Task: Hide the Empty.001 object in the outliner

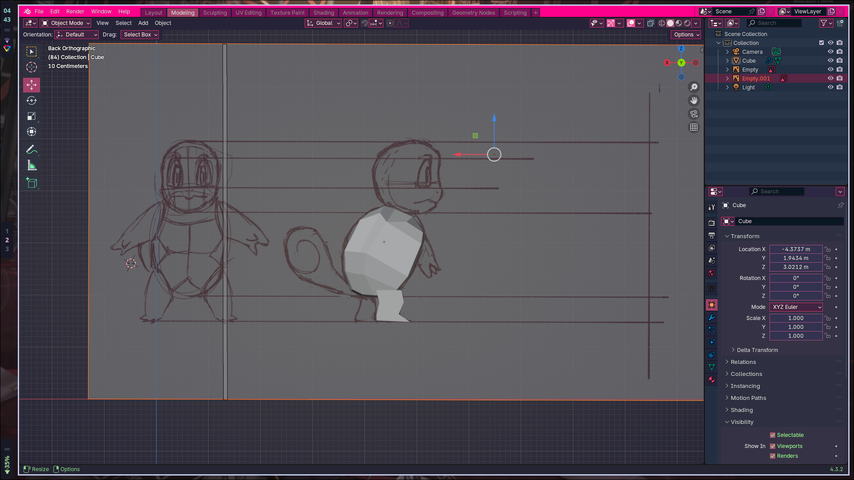Action: (x=831, y=78)
